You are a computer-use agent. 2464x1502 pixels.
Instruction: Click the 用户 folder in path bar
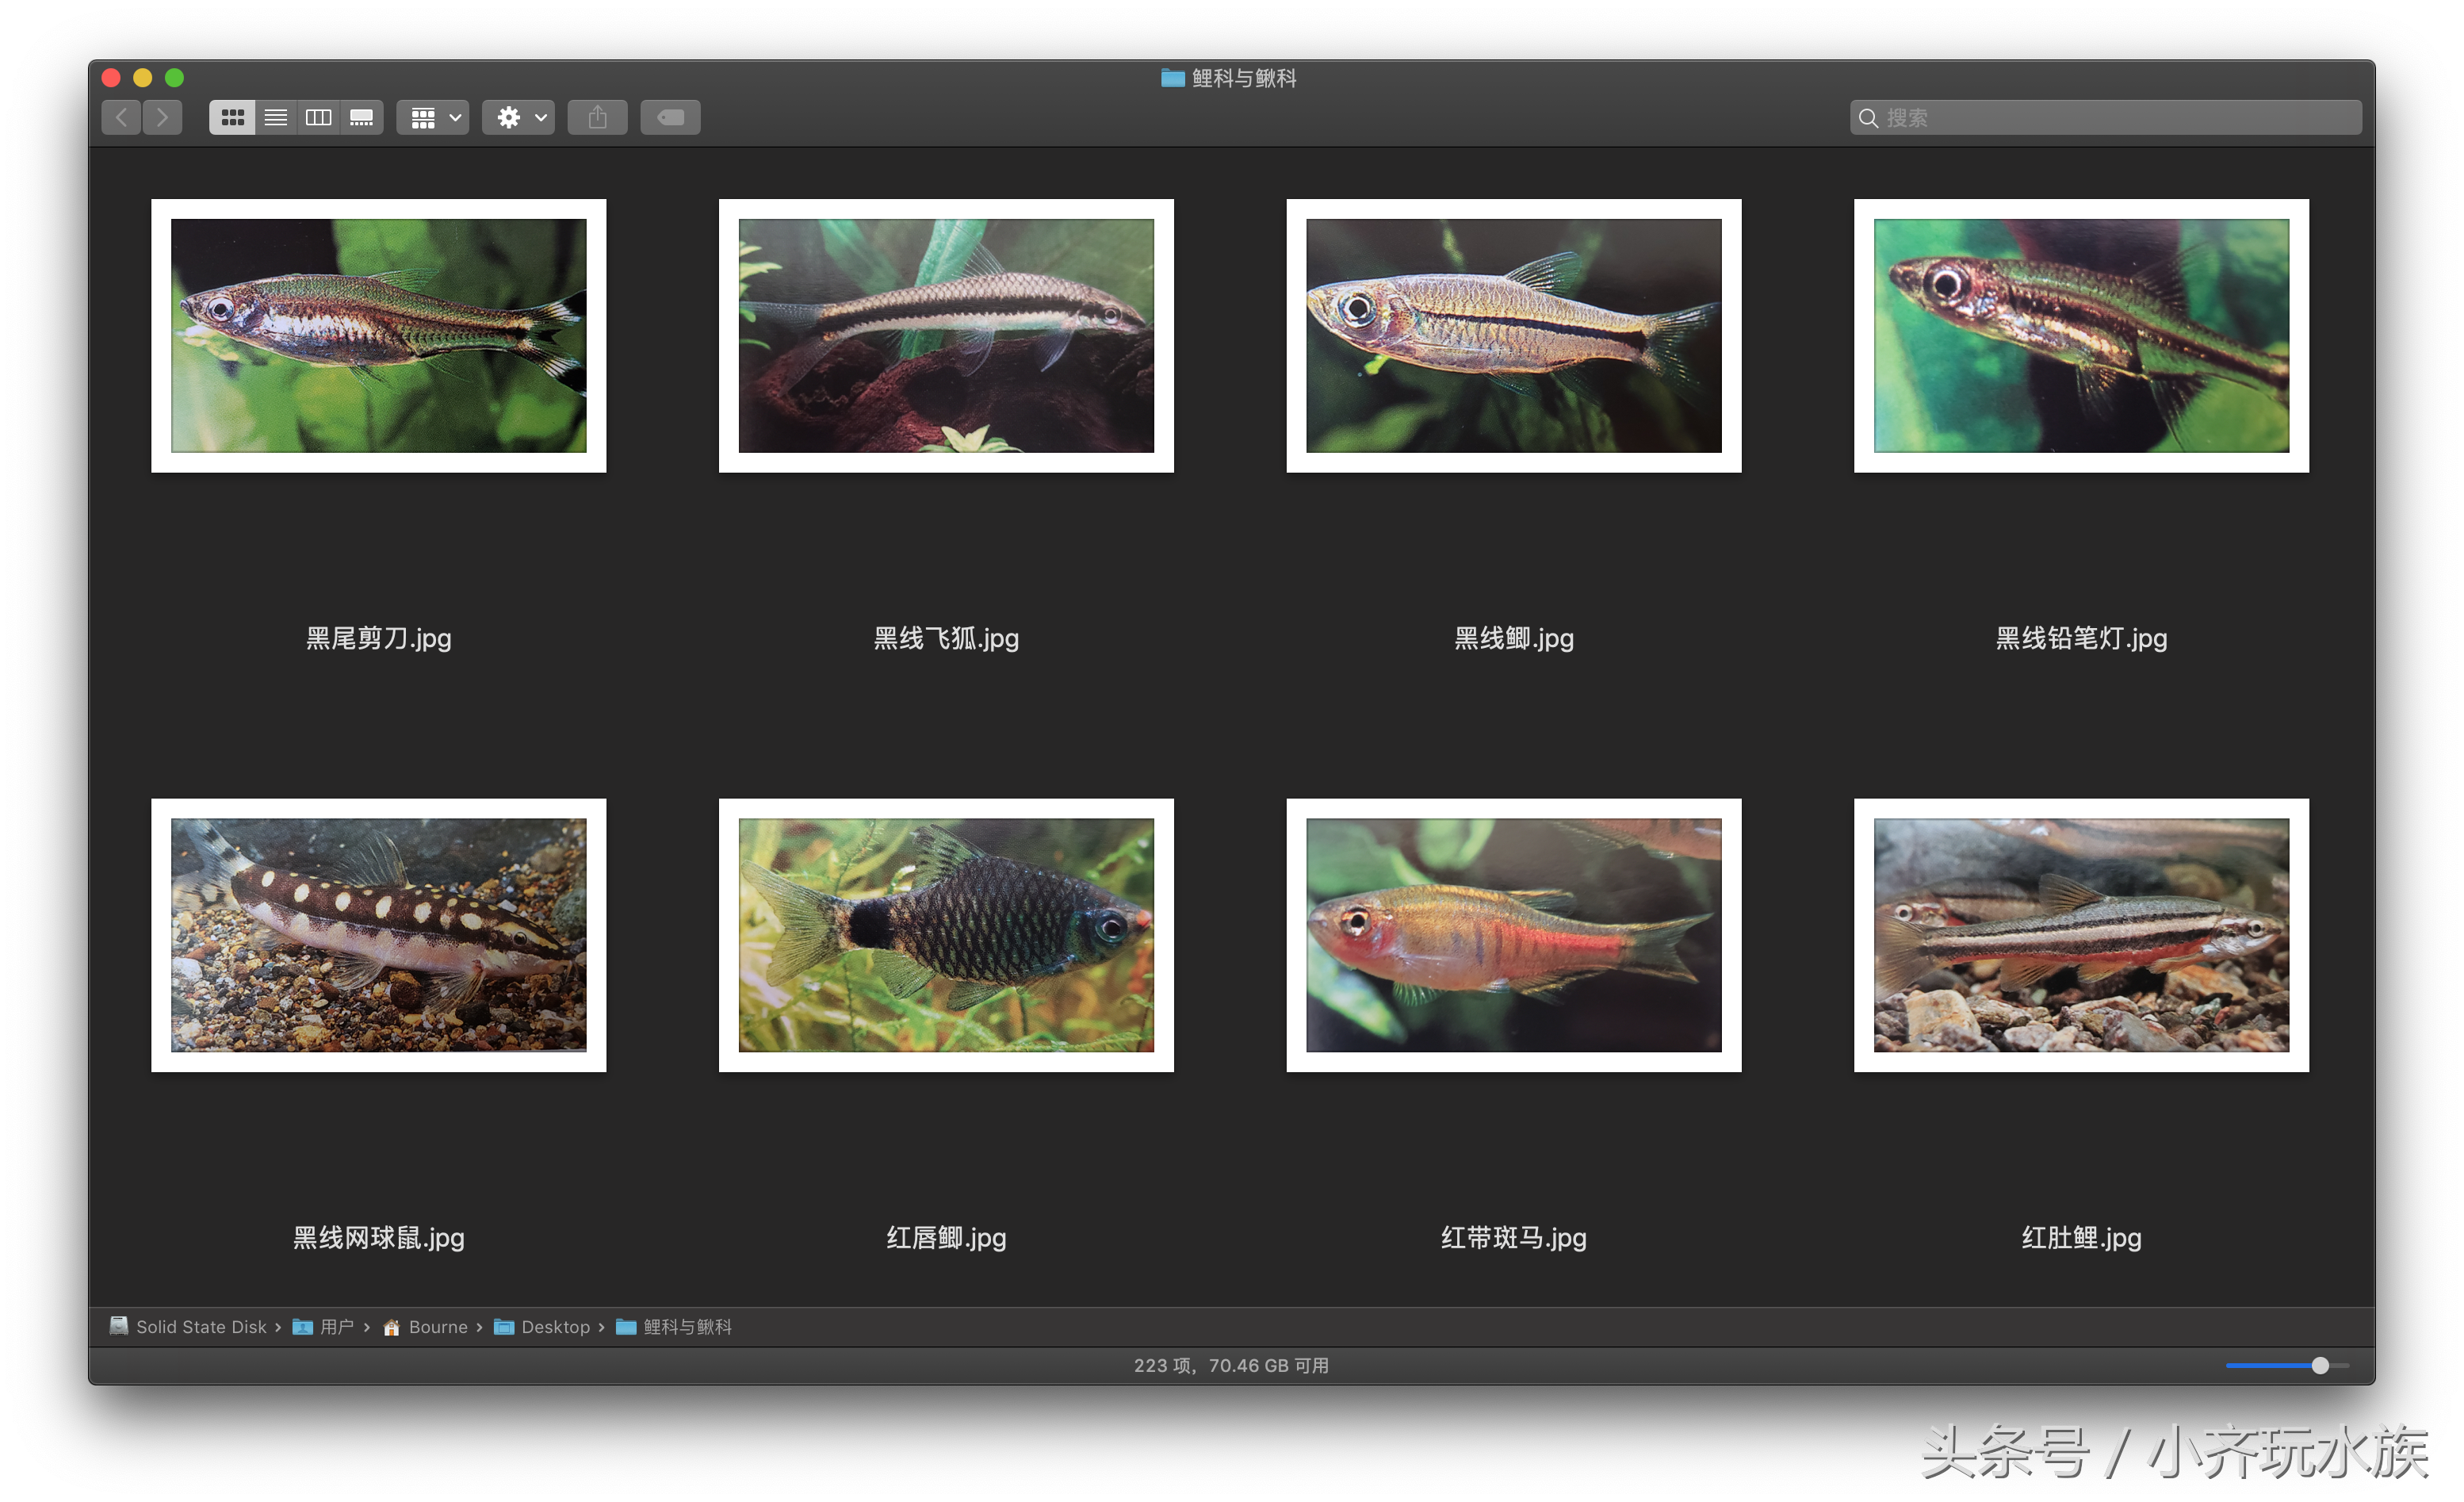point(323,1327)
